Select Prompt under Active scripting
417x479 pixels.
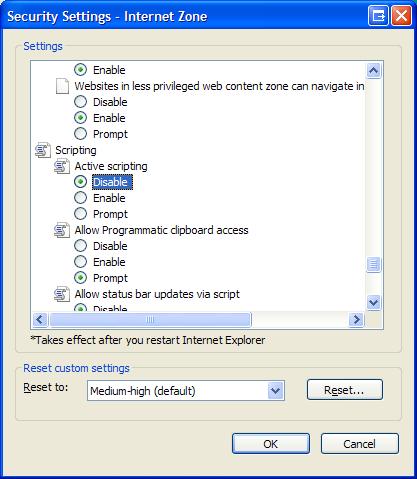(x=80, y=214)
